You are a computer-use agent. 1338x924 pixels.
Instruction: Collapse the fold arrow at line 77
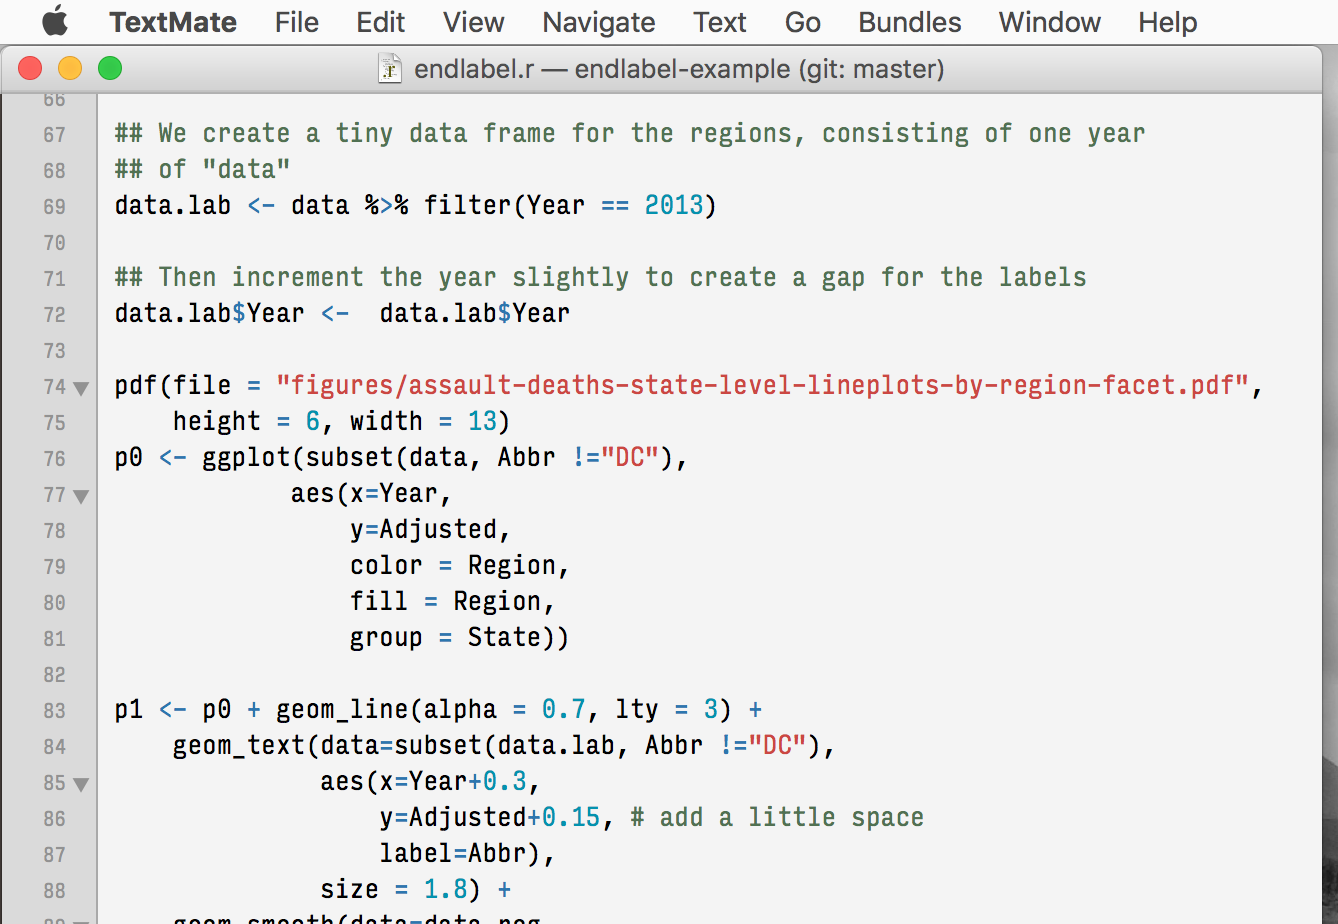(x=81, y=496)
